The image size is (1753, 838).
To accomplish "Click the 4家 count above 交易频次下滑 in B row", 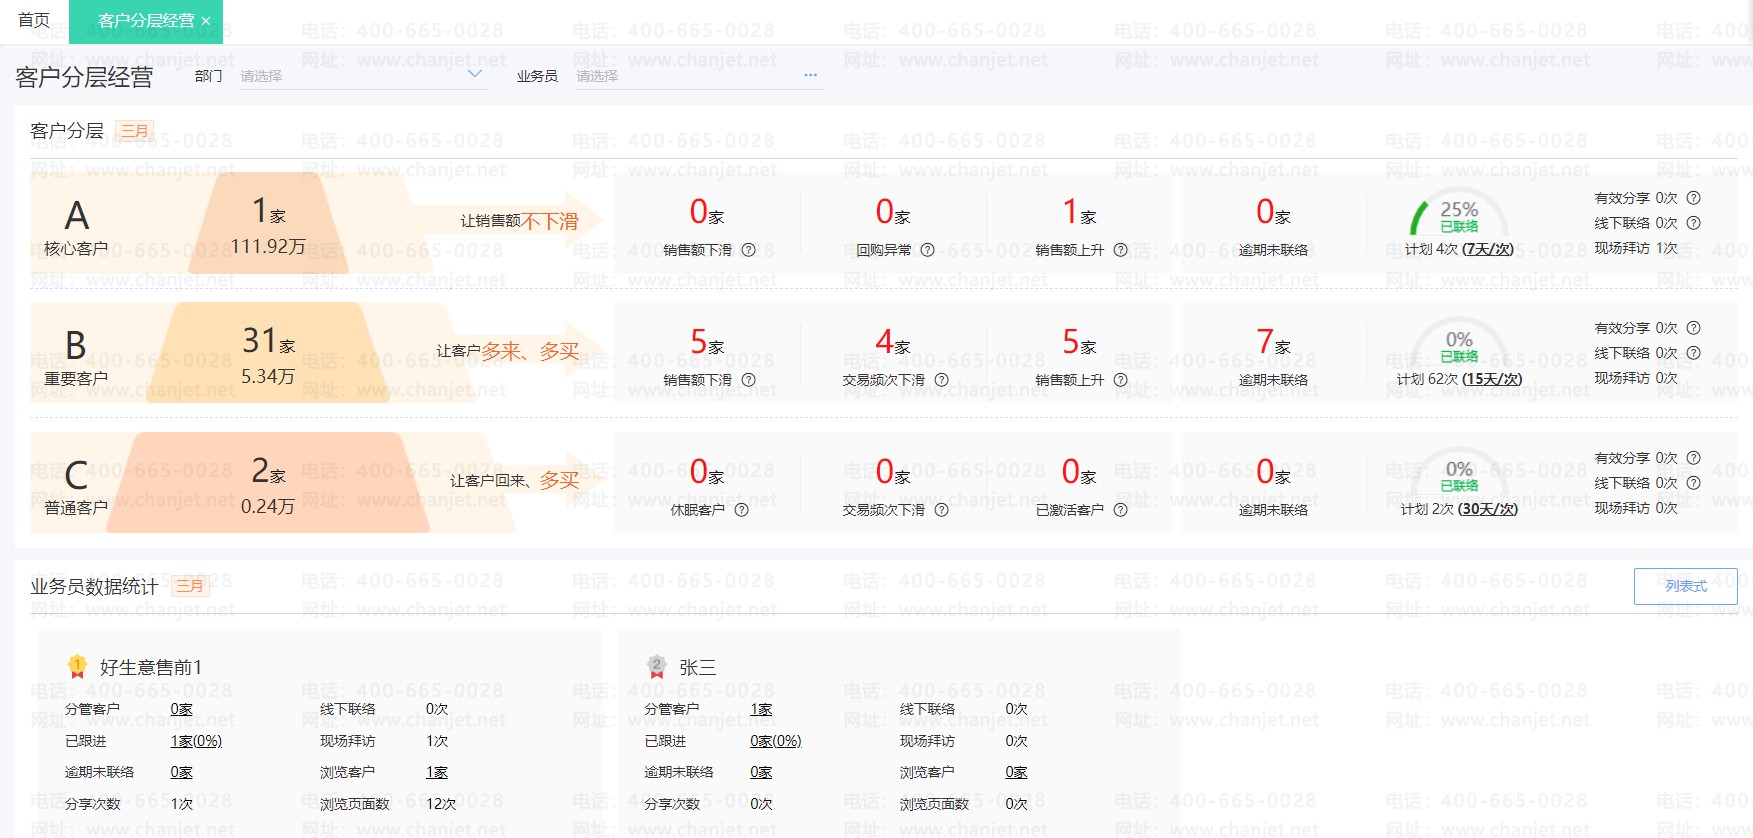I will (x=892, y=343).
